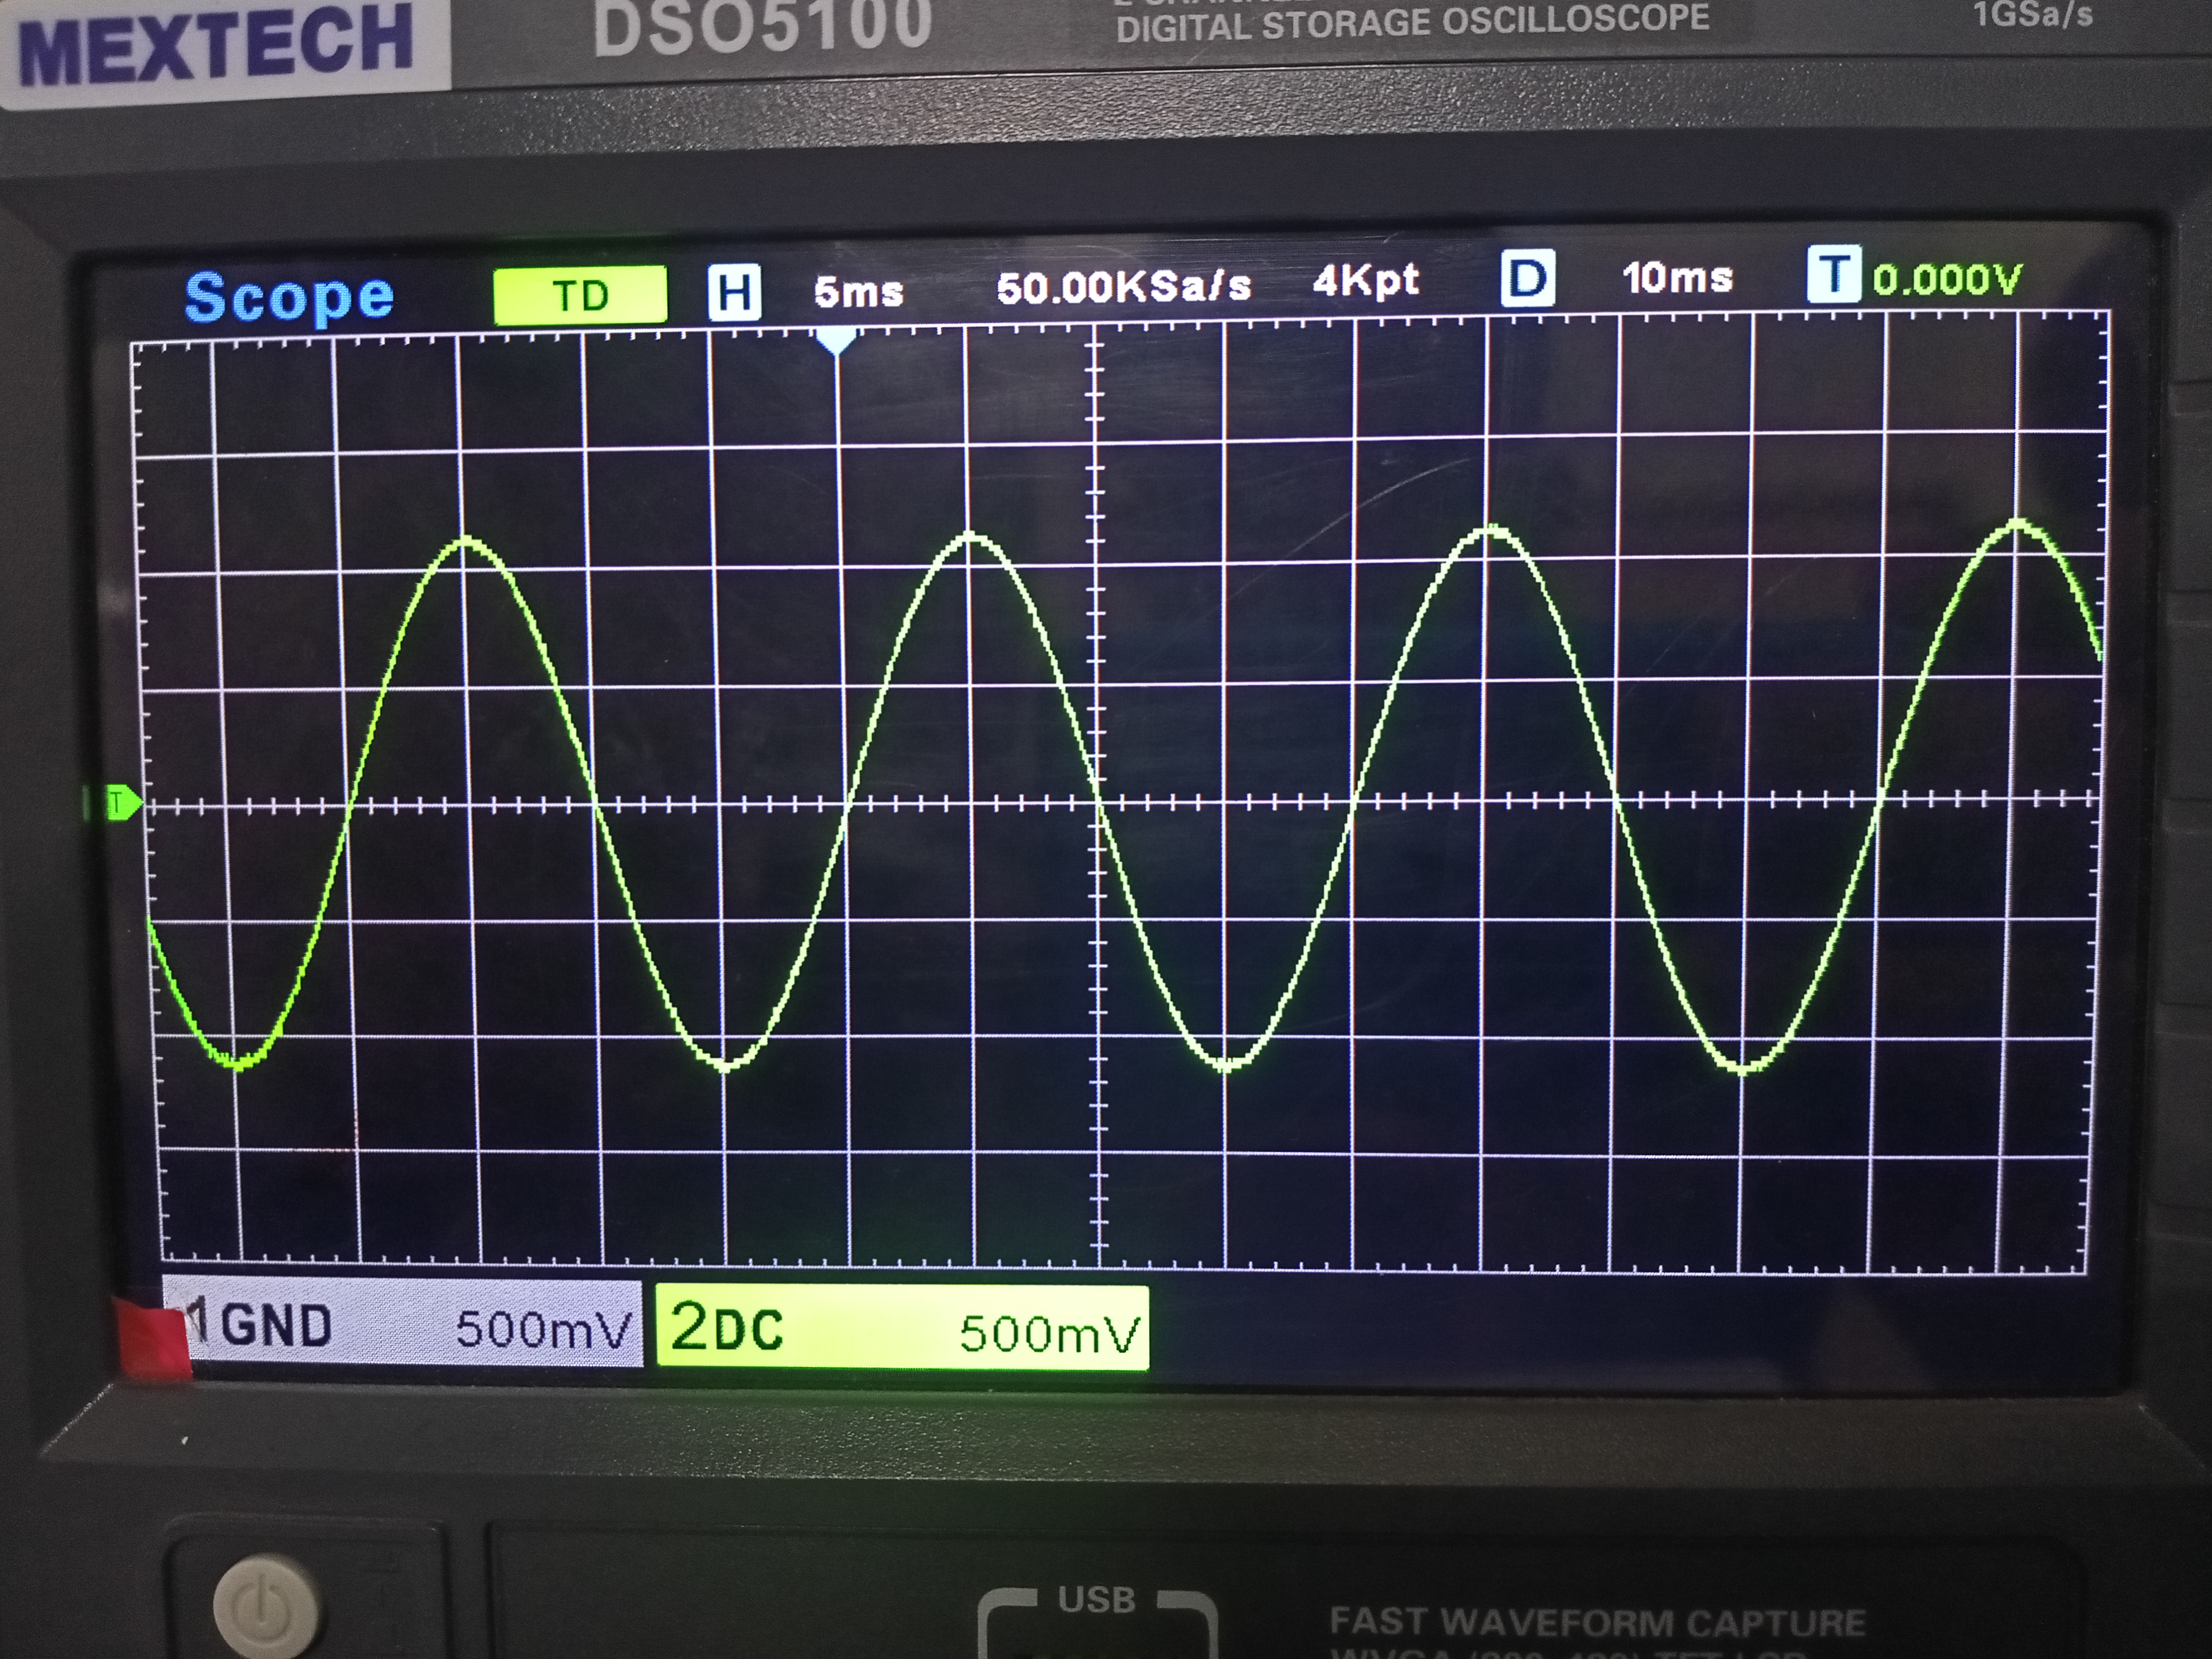Click the D delay icon

[1527, 278]
